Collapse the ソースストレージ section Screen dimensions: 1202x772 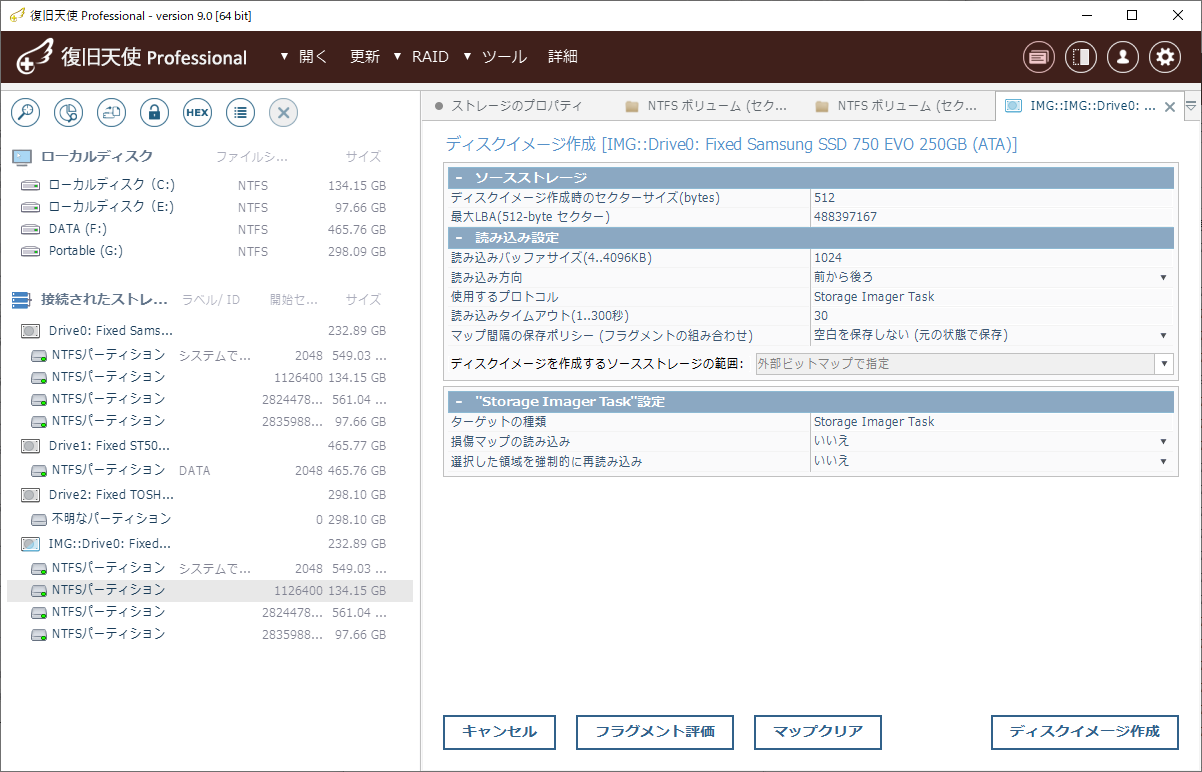point(459,178)
